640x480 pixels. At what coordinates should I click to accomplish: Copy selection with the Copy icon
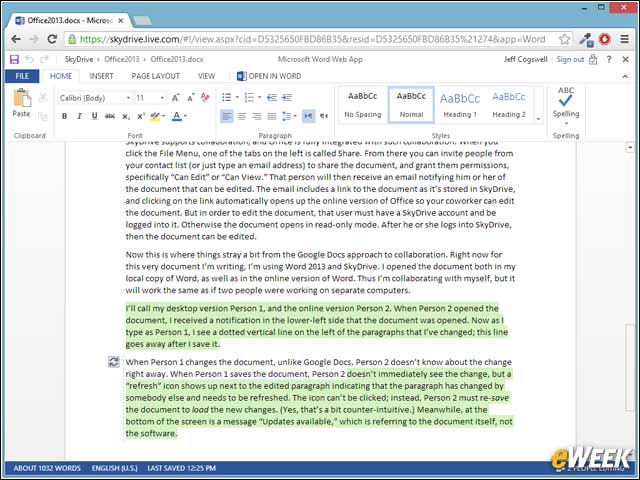(x=43, y=116)
